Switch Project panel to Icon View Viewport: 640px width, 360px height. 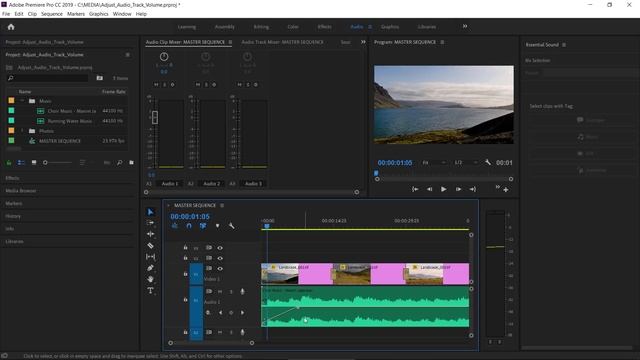pyautogui.click(x=34, y=162)
